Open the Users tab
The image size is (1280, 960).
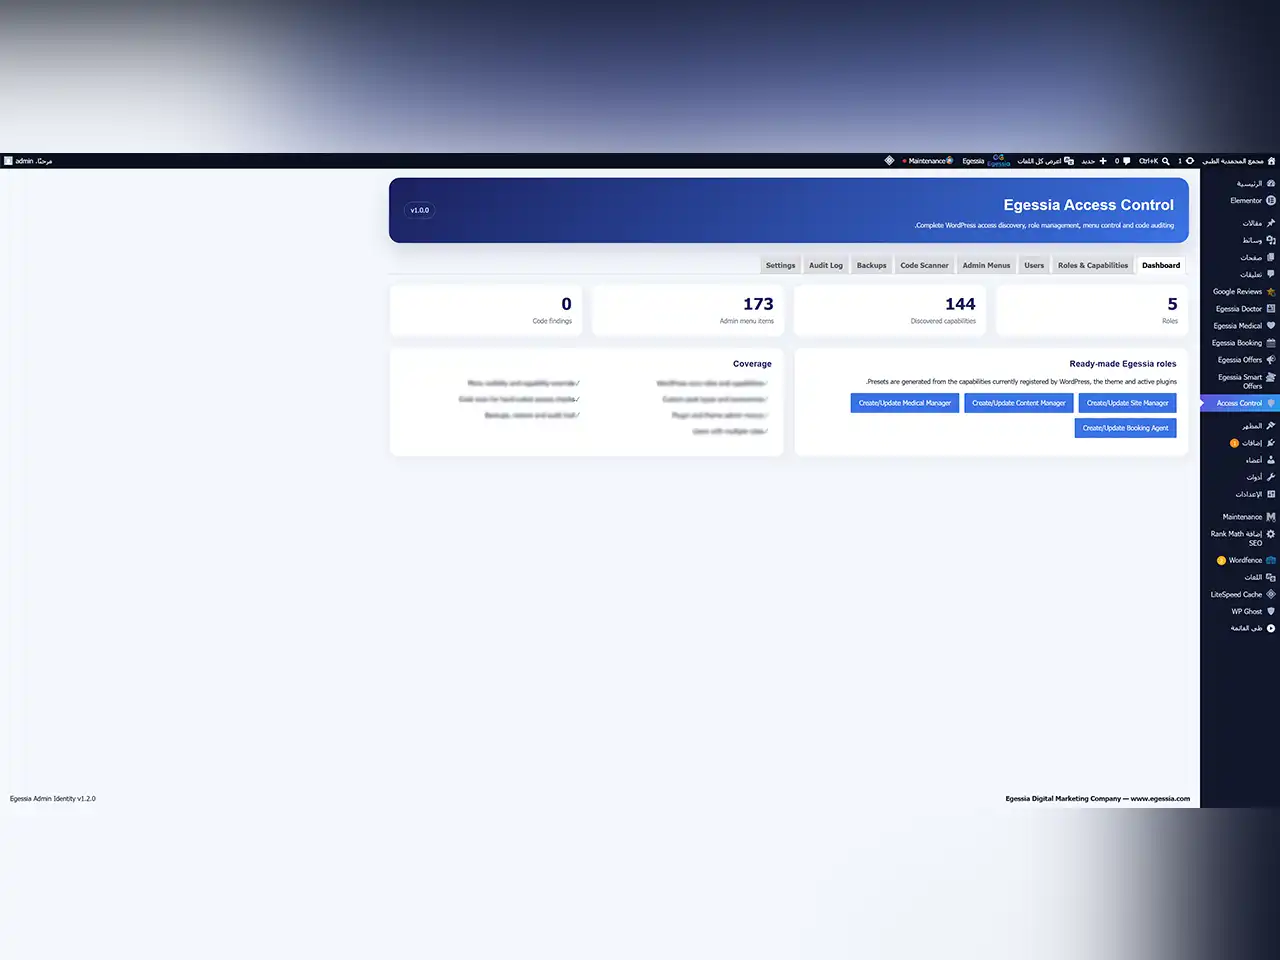pyautogui.click(x=1034, y=265)
